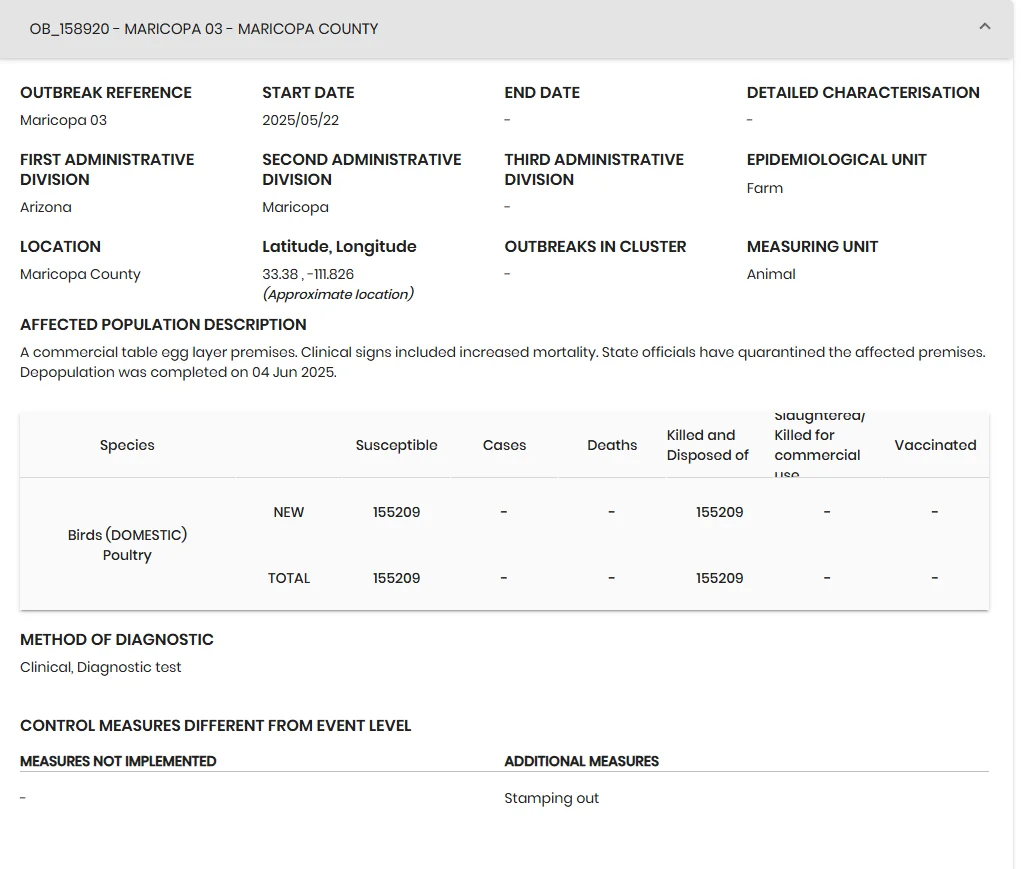1021x869 pixels.
Task: Click the 'OUTBREAKS IN CLUSTER' label
Action: pos(595,247)
